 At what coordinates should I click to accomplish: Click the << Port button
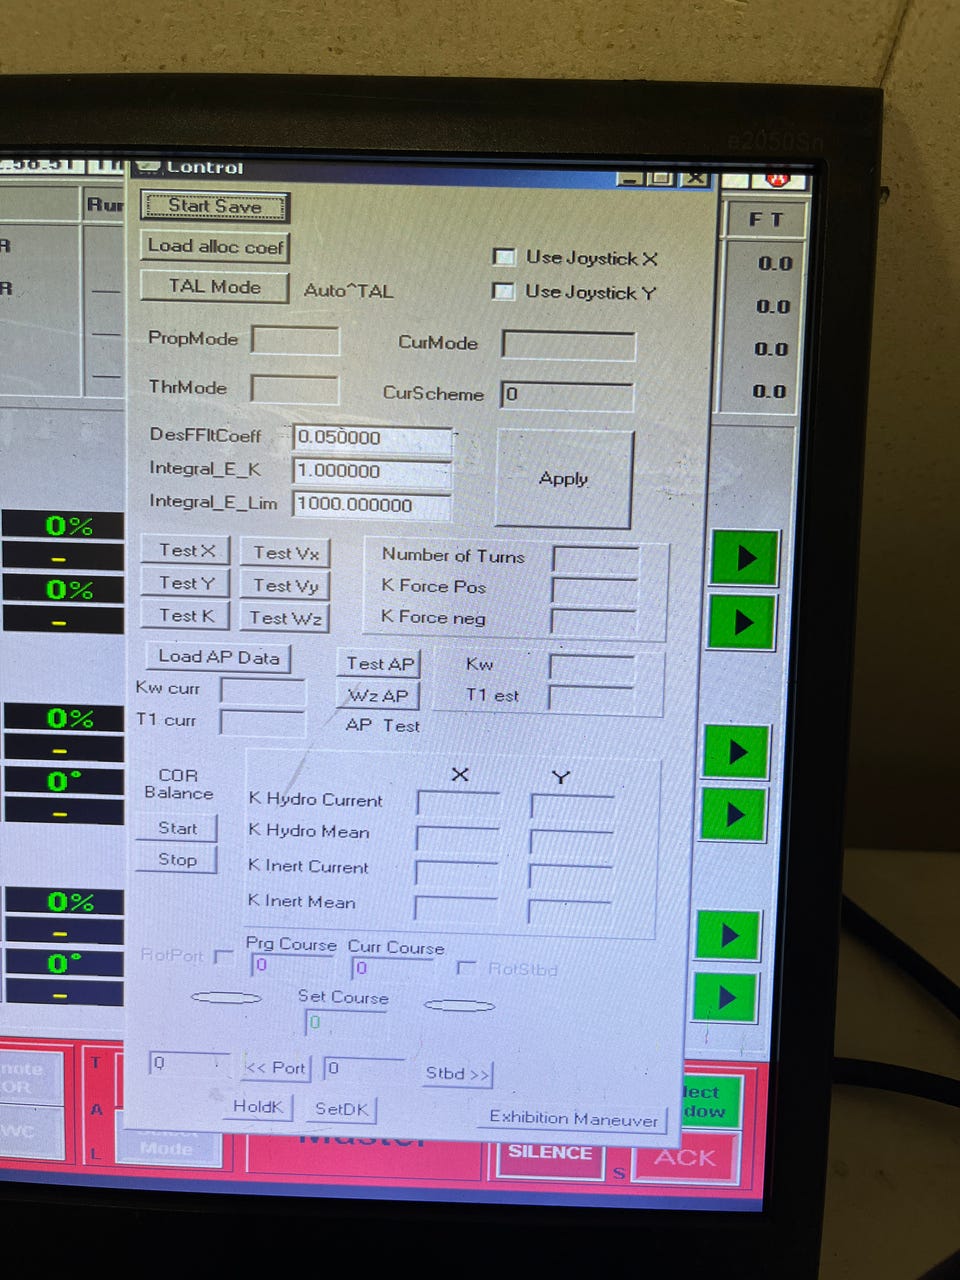point(276,1068)
